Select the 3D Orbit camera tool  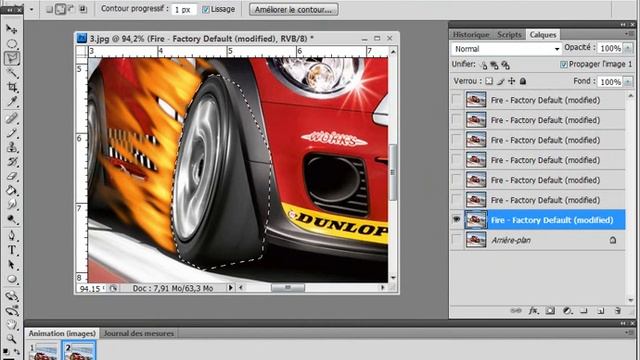(11, 310)
